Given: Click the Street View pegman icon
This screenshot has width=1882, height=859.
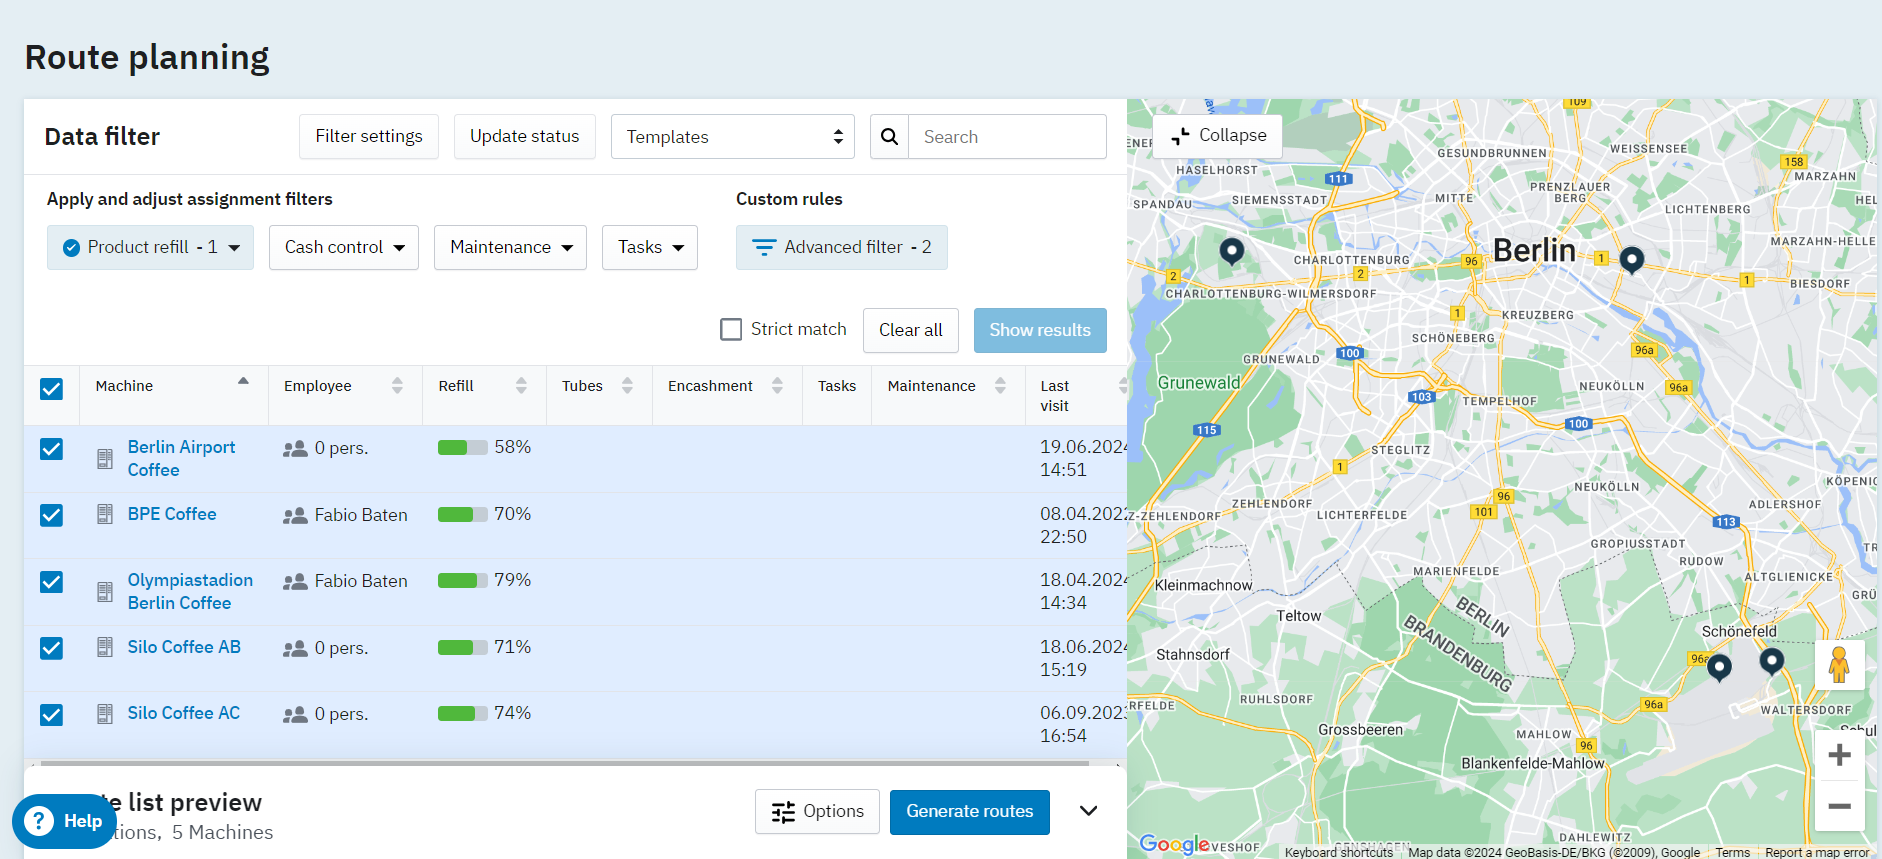Looking at the screenshot, I should (1839, 665).
